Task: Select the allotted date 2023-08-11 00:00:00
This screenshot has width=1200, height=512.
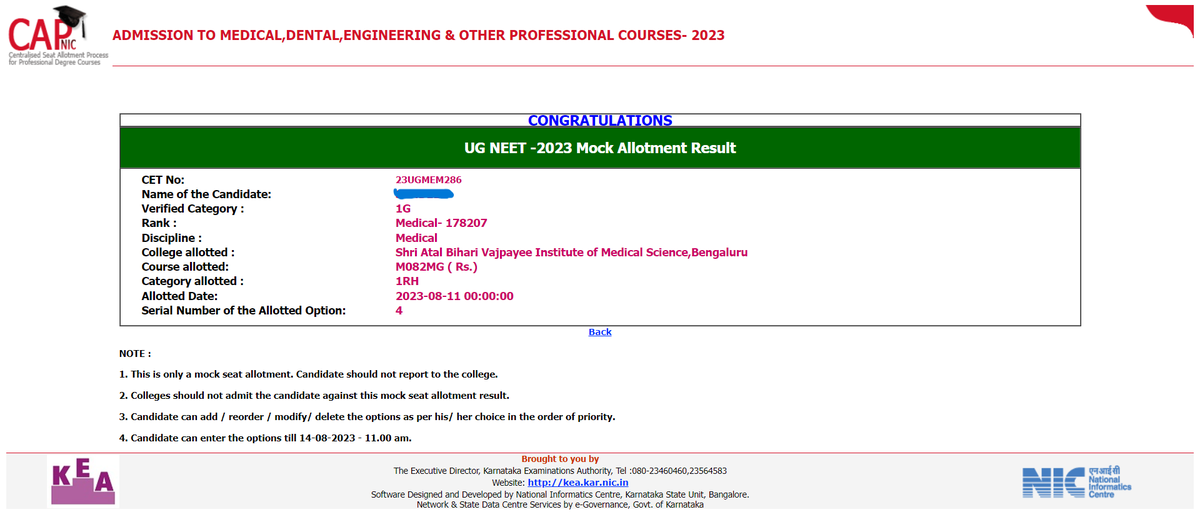Action: coord(454,296)
